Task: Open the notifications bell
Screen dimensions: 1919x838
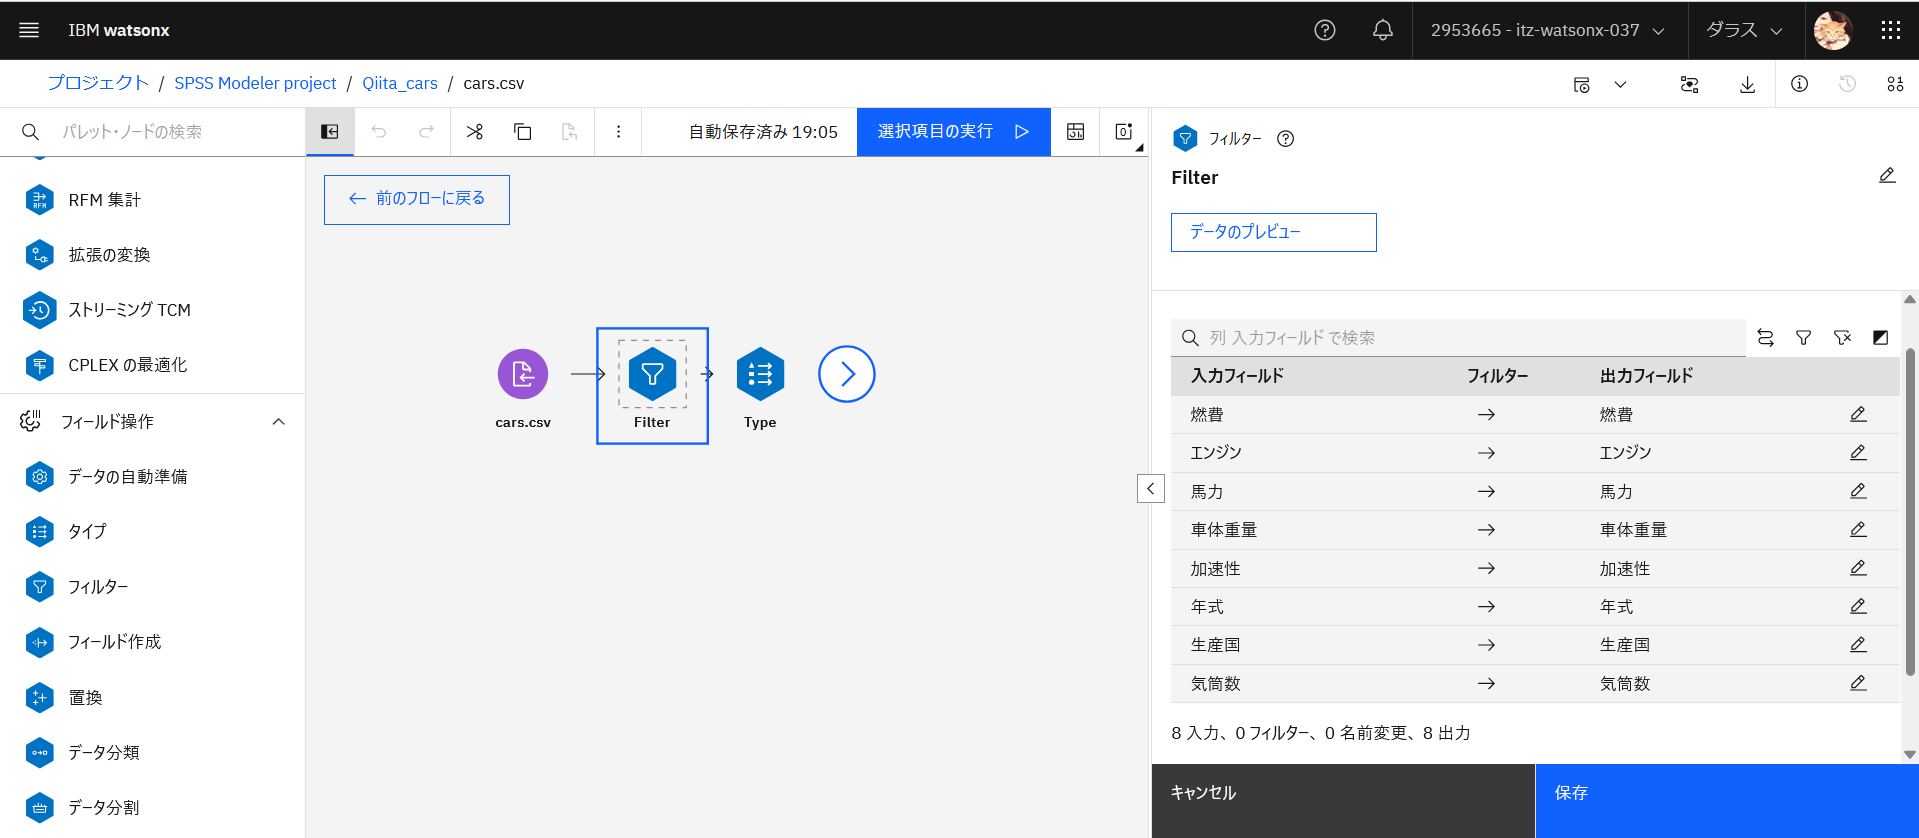Action: click(x=1383, y=30)
